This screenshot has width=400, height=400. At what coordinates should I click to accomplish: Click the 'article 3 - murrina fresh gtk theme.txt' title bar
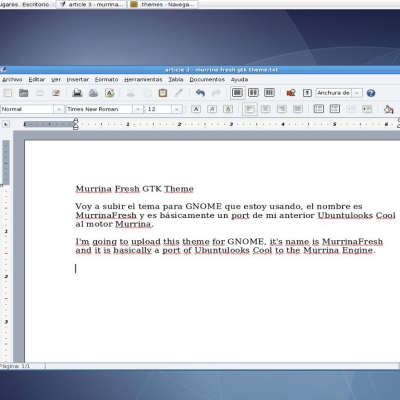pos(221,70)
